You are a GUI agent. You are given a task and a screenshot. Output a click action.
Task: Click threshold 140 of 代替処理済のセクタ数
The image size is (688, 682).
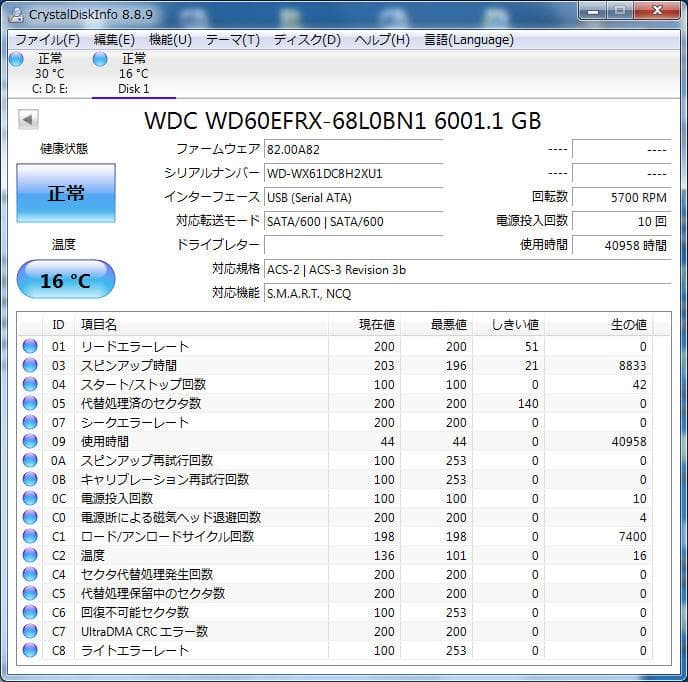click(528, 403)
